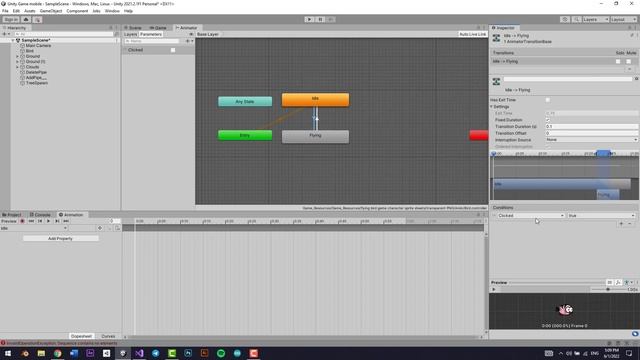Select the Animator tab
Image resolution: width=640 pixels, height=360 pixels.
(187, 28)
